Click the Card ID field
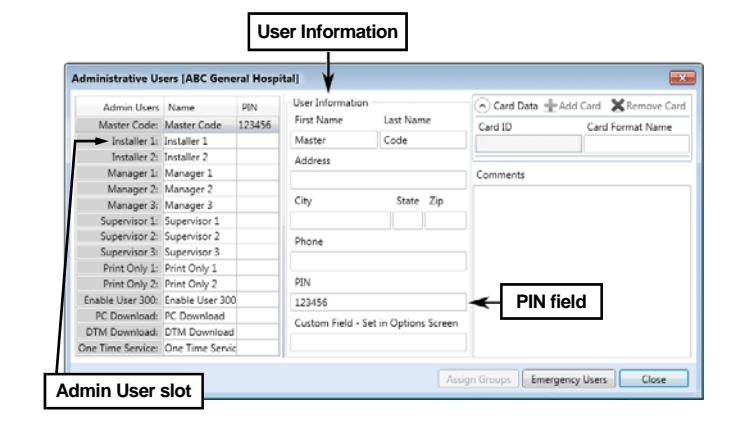The height and width of the screenshot is (426, 733). pos(529,144)
